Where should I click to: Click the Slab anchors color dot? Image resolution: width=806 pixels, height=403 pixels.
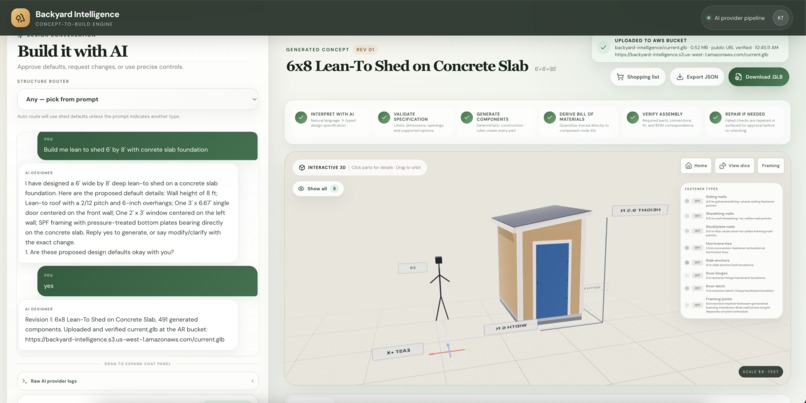point(687,262)
